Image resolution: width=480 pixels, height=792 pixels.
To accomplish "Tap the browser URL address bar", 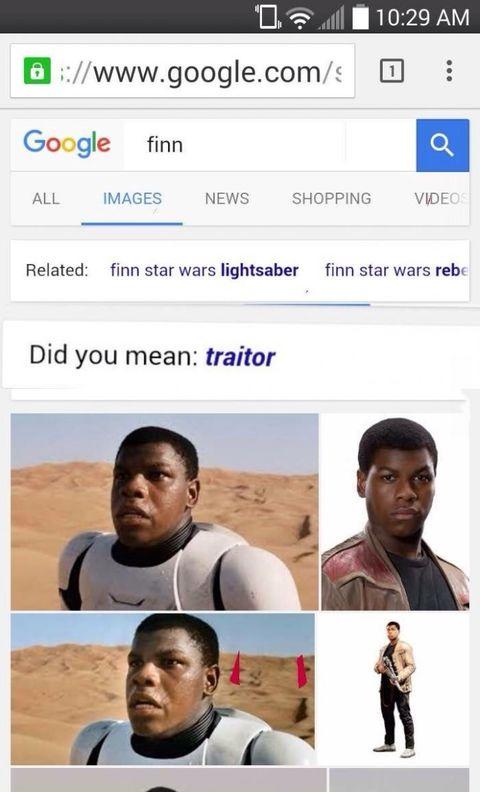I will pos(182,71).
